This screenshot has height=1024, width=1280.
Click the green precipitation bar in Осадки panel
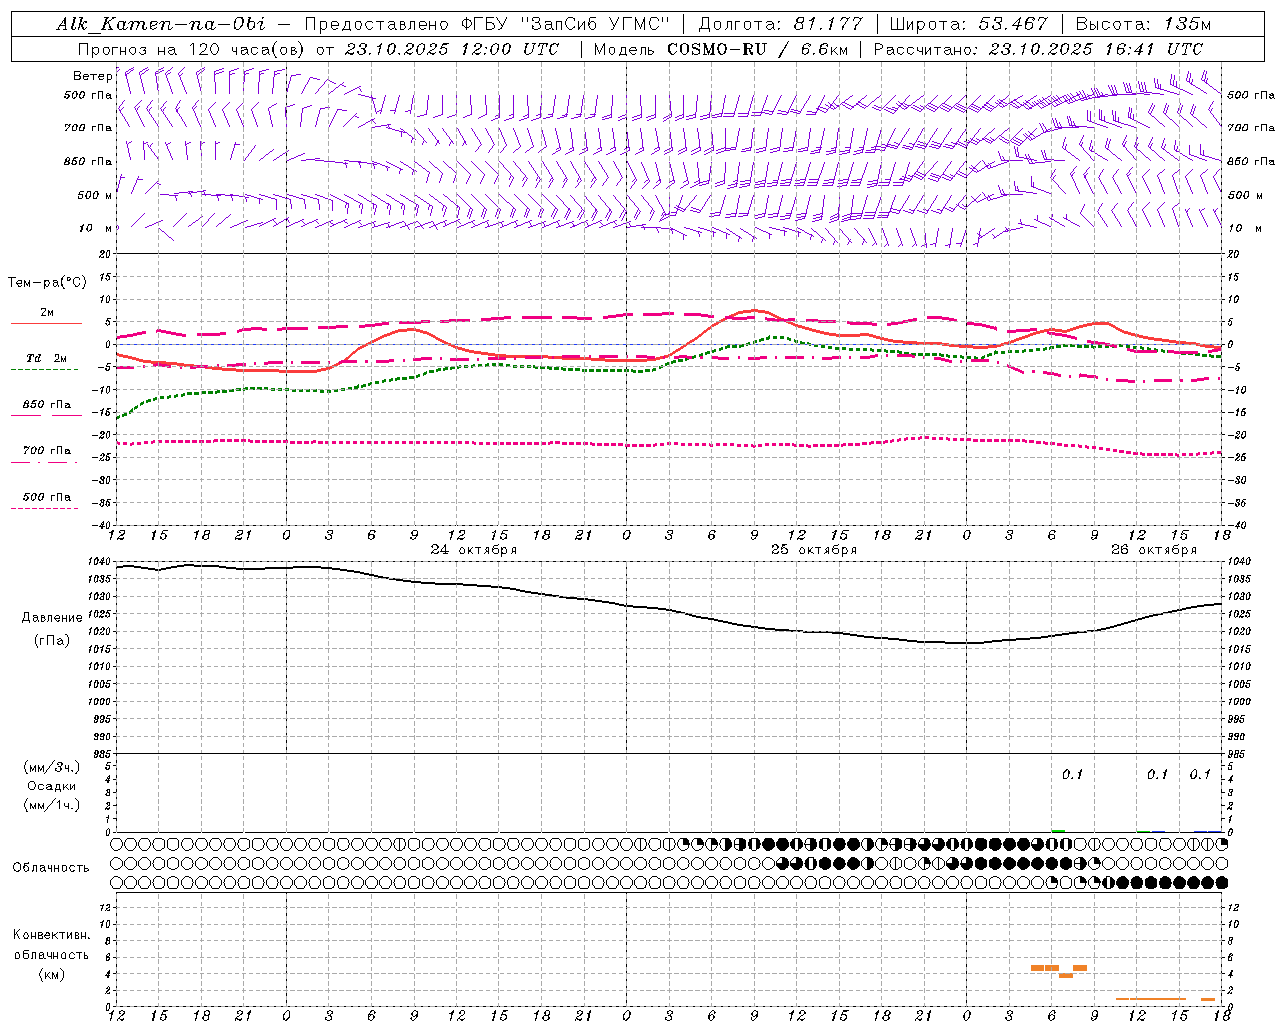1058,830
